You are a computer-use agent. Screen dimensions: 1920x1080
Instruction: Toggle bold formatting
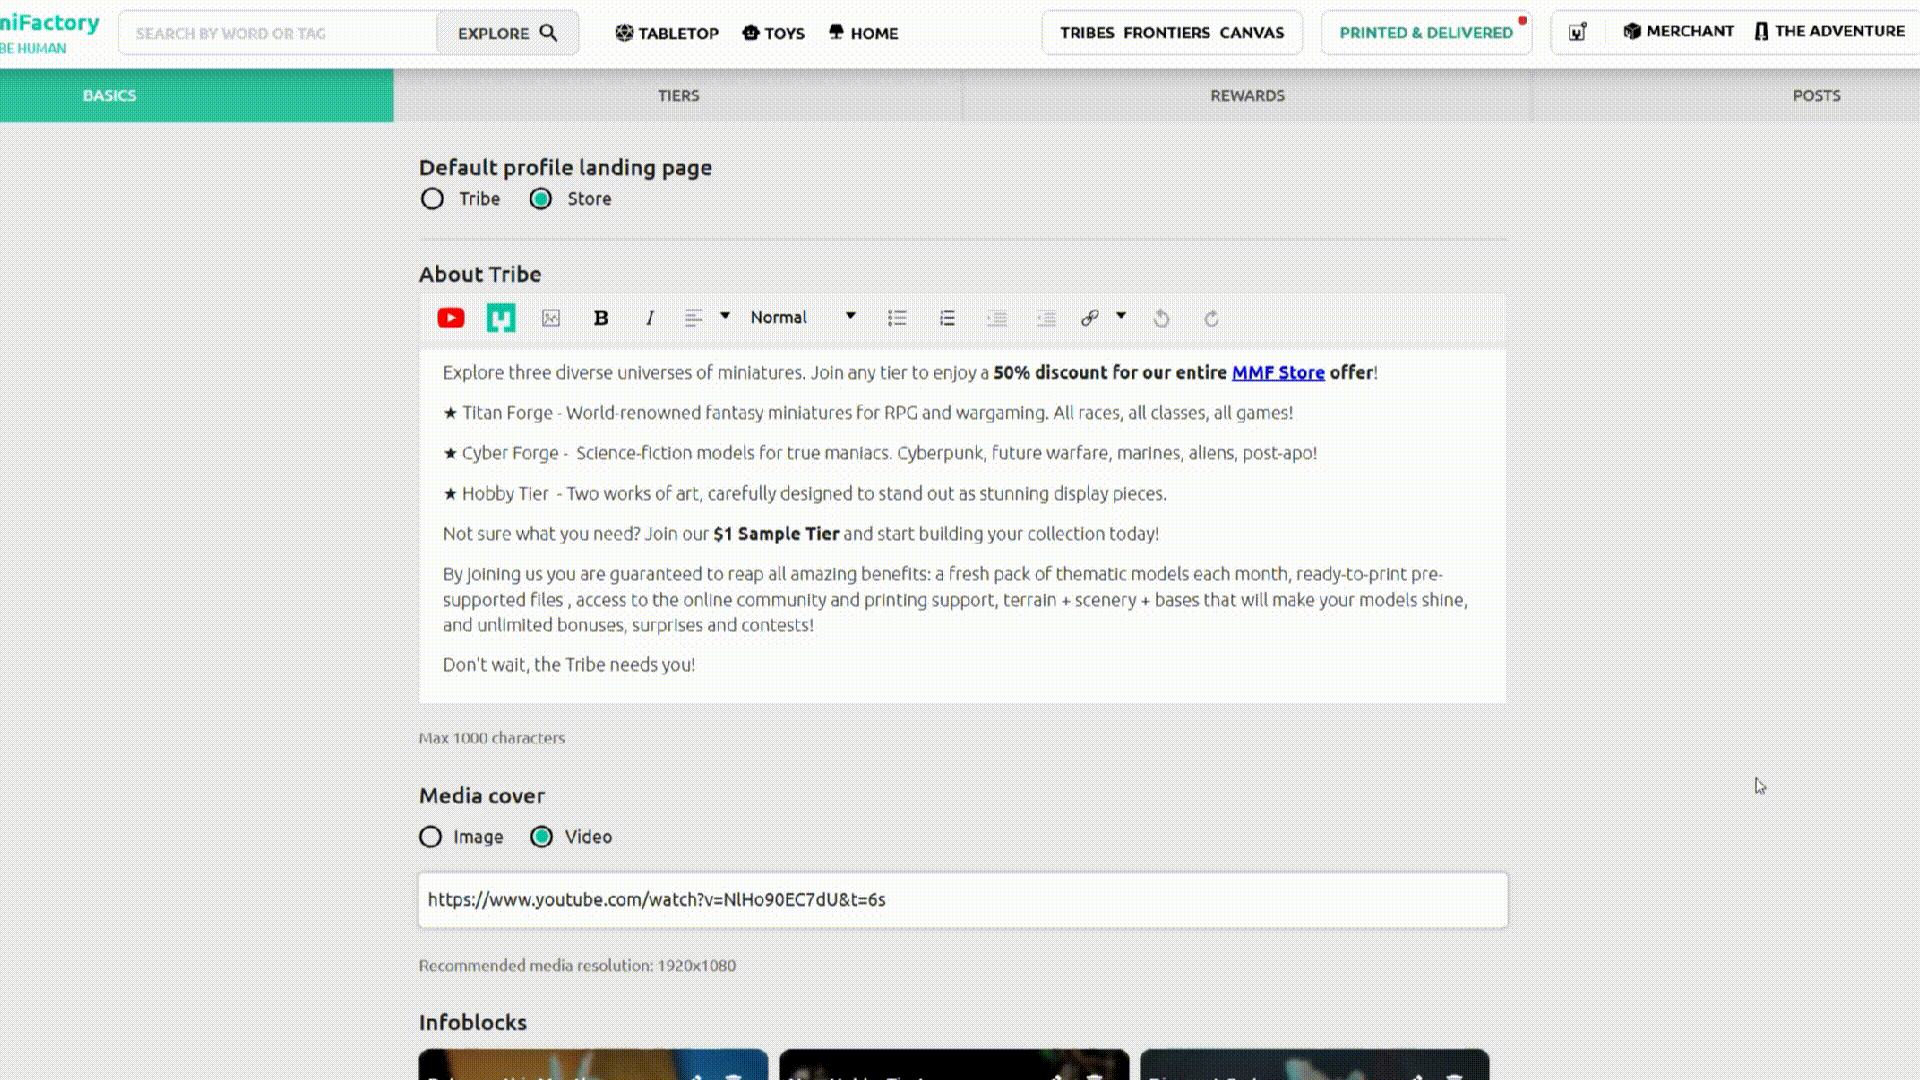[601, 318]
